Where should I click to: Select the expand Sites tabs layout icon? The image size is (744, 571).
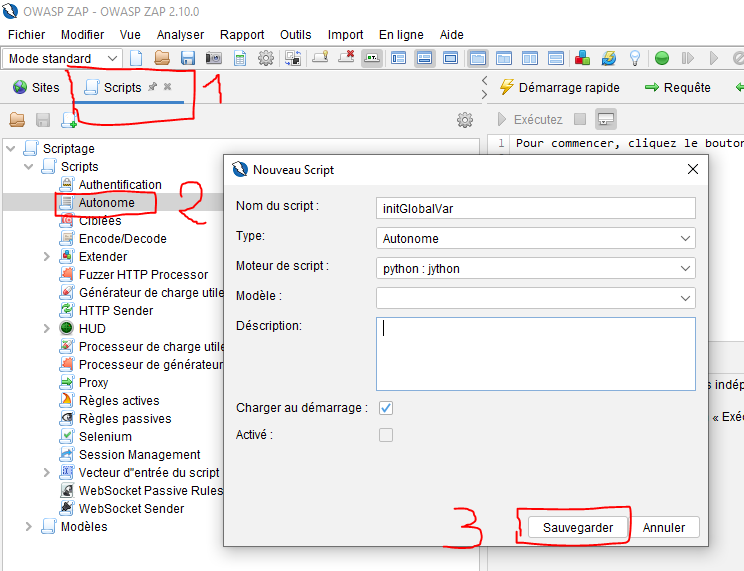pyautogui.click(x=399, y=58)
